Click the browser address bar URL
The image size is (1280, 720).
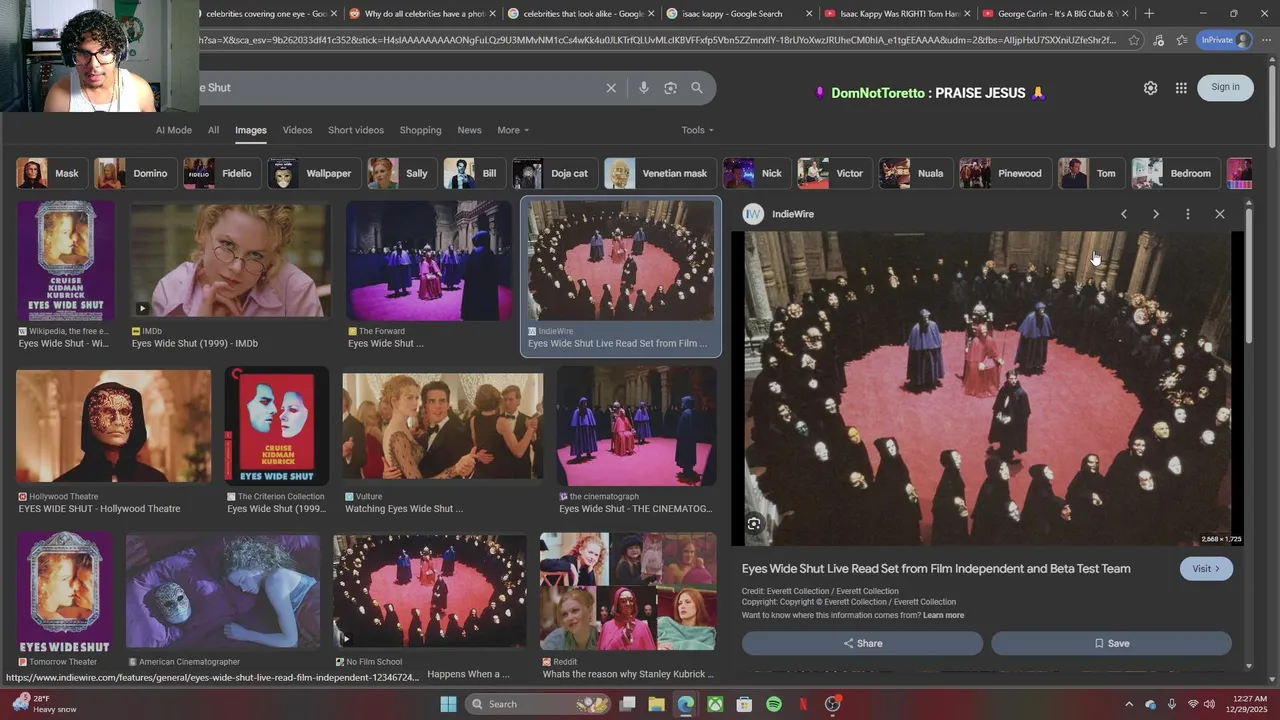[660, 40]
